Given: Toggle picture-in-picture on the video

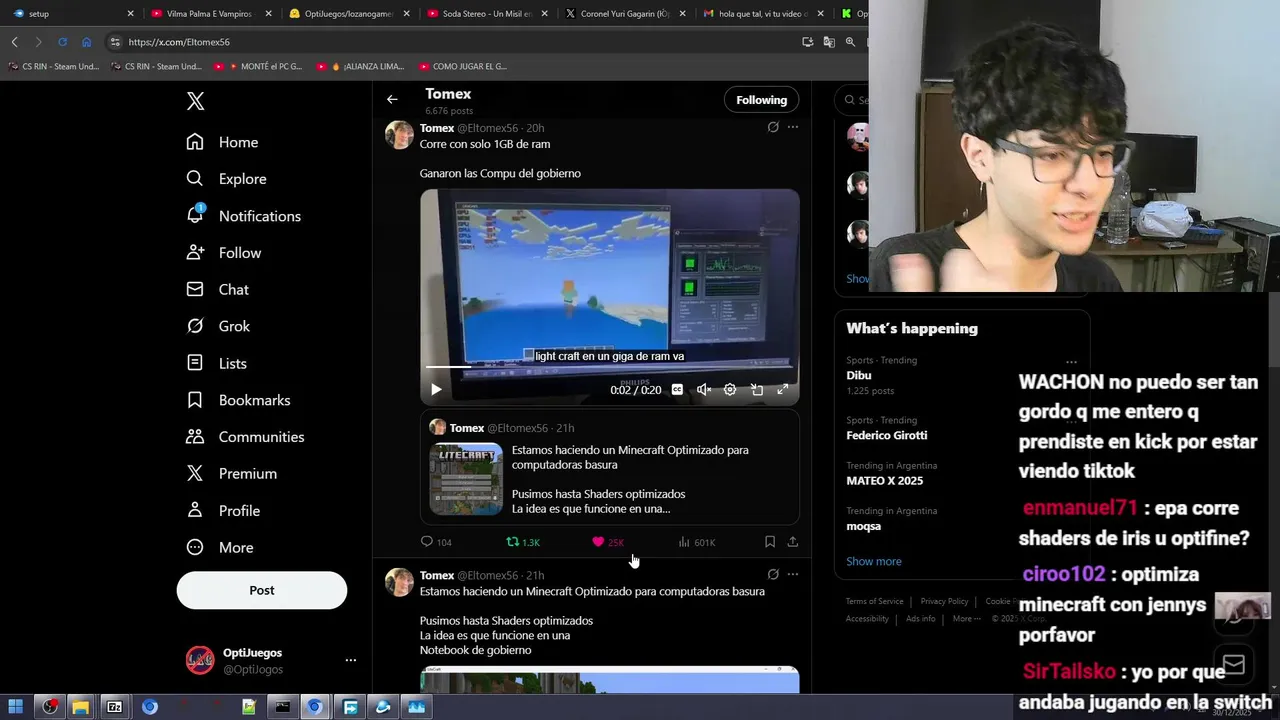Looking at the screenshot, I should click(x=757, y=390).
